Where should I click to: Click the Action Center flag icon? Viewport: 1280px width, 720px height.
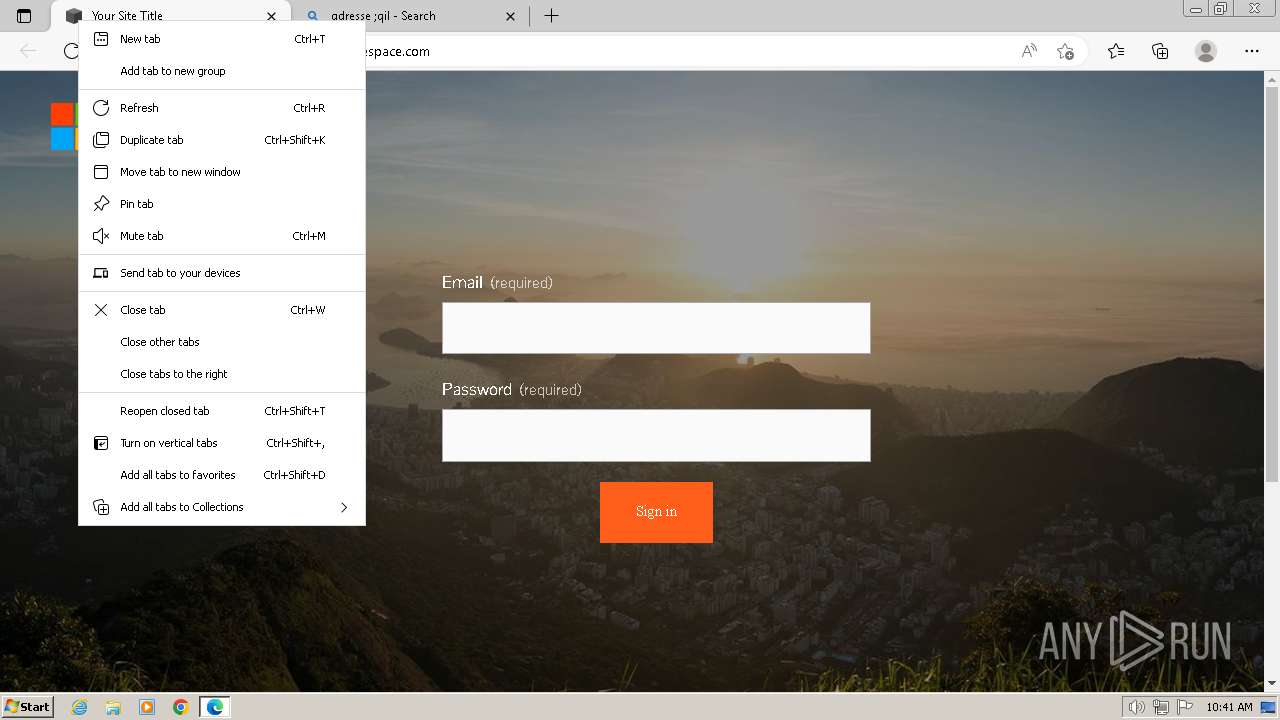pyautogui.click(x=1183, y=707)
